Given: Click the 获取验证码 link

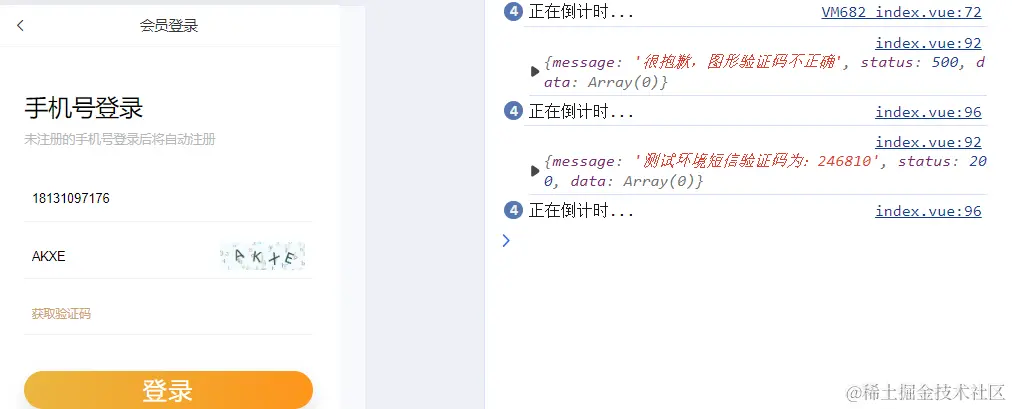Looking at the screenshot, I should (61, 314).
